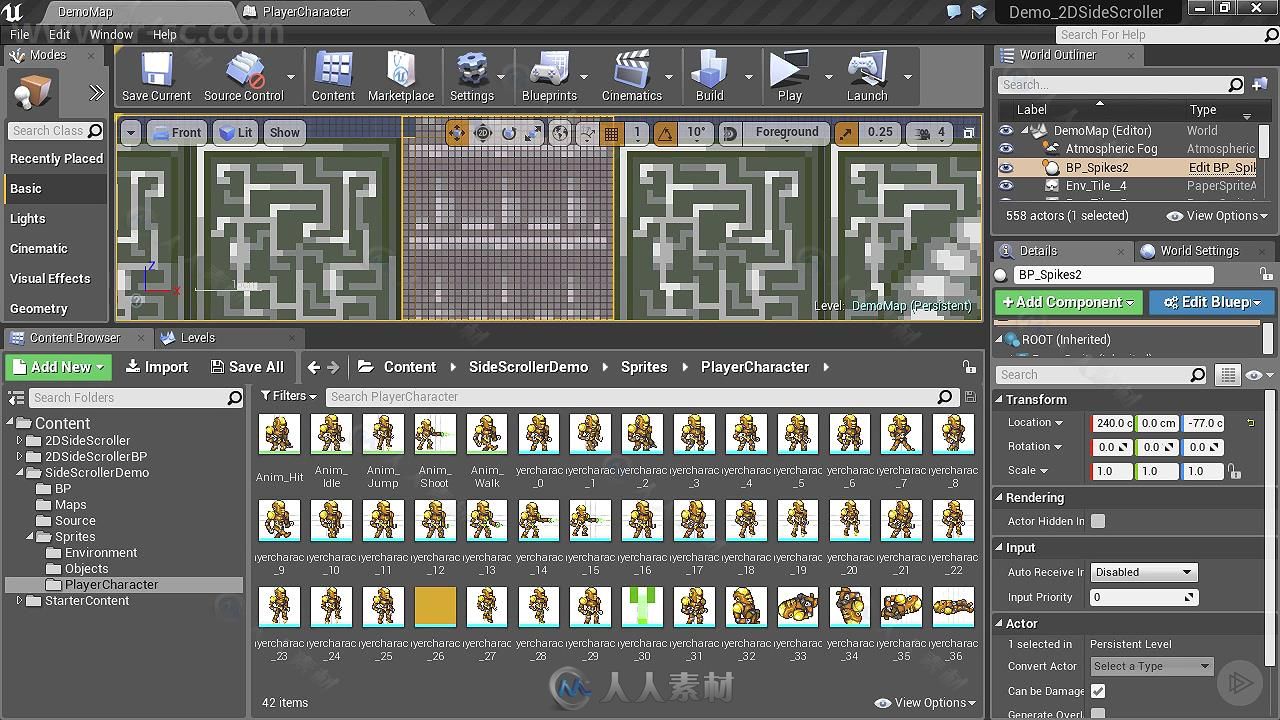This screenshot has width=1280, height=720.
Task: Select the Lights category in Modes
Action: [54, 219]
